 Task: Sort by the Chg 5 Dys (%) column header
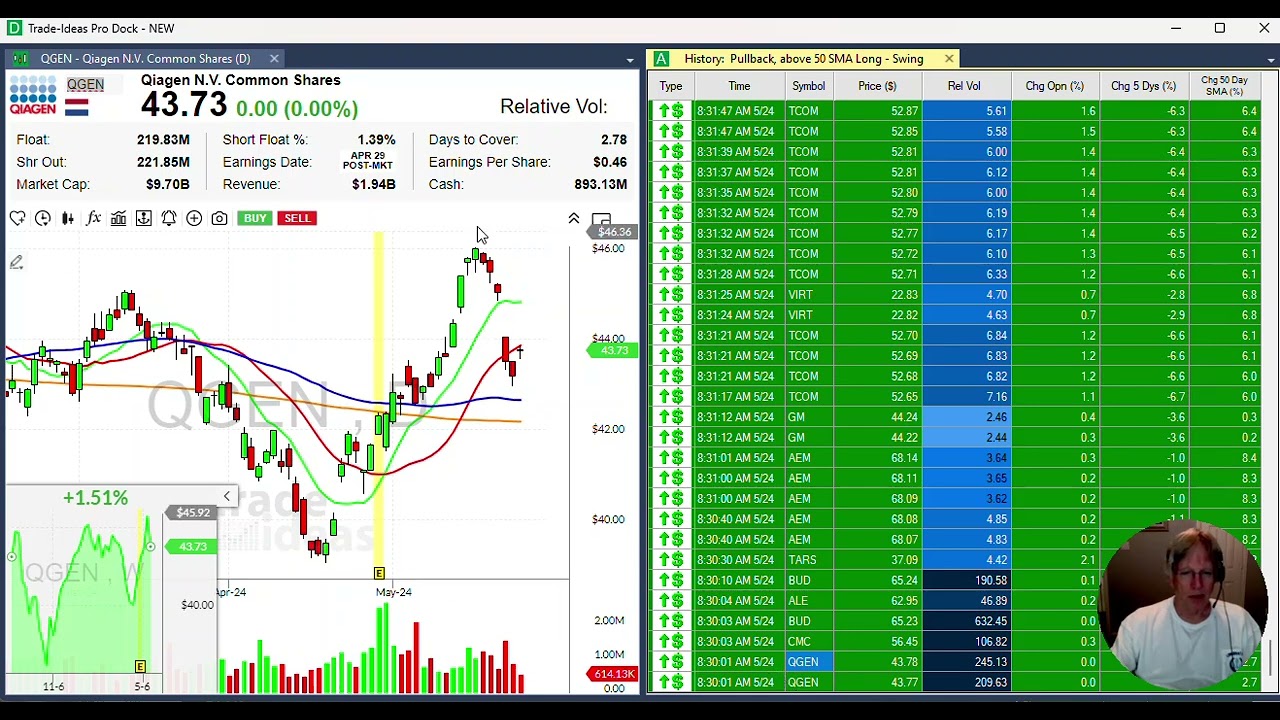click(1143, 86)
